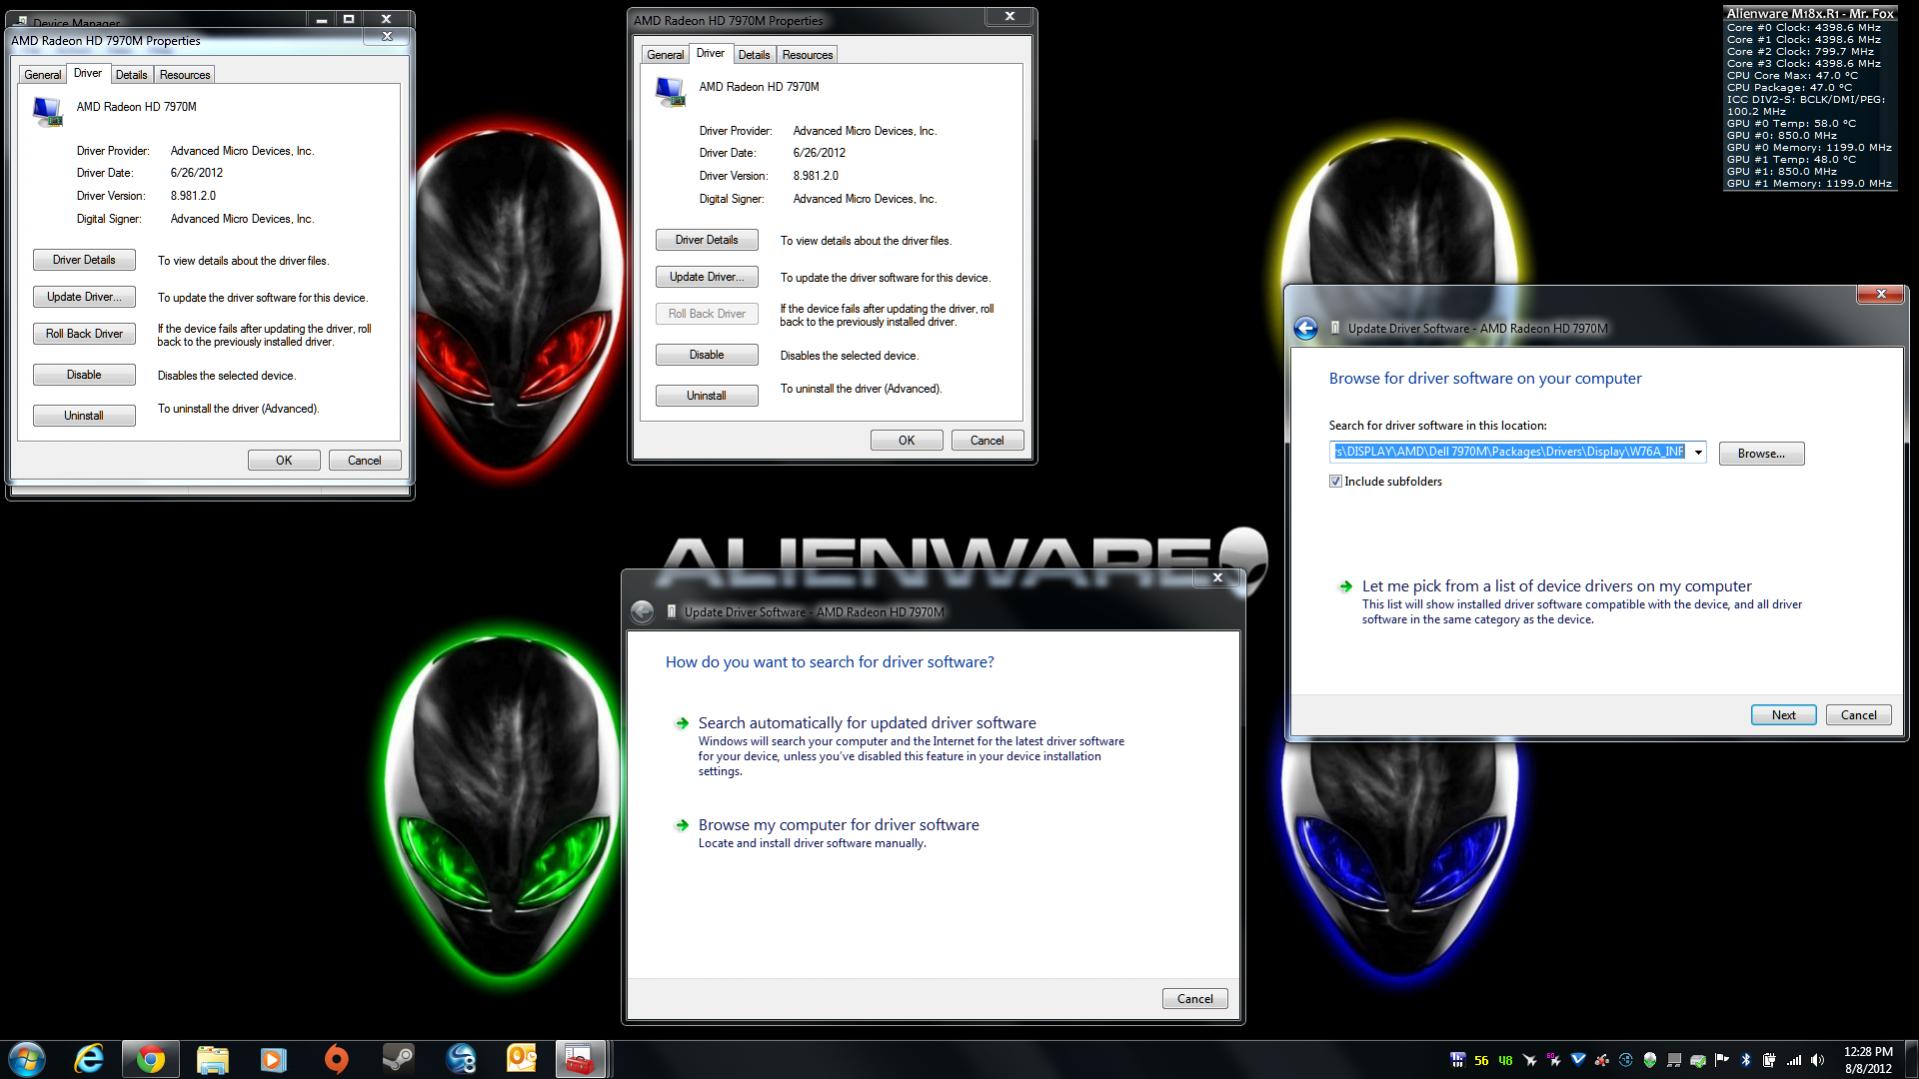This screenshot has width=1919, height=1079.
Task: Open the Details tab in the middle properties window
Action: pos(754,55)
